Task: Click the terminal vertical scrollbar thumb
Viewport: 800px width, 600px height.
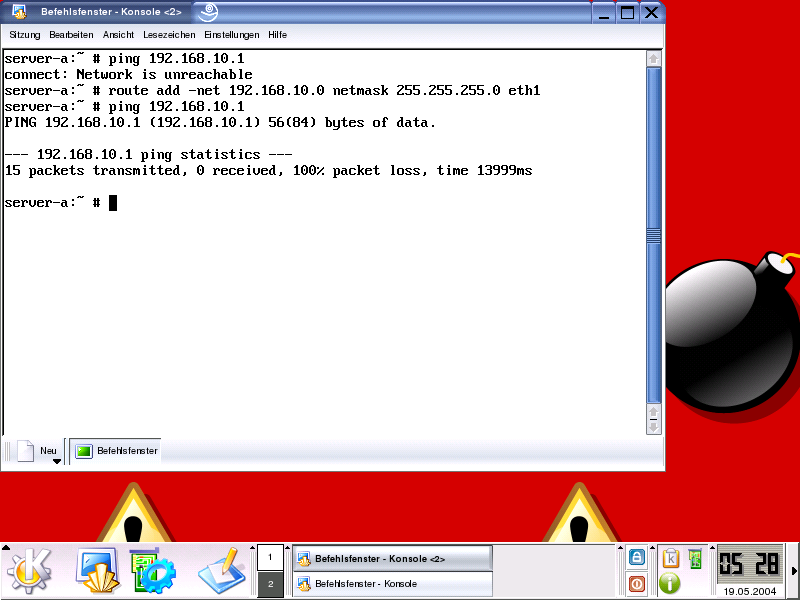Action: pos(654,235)
